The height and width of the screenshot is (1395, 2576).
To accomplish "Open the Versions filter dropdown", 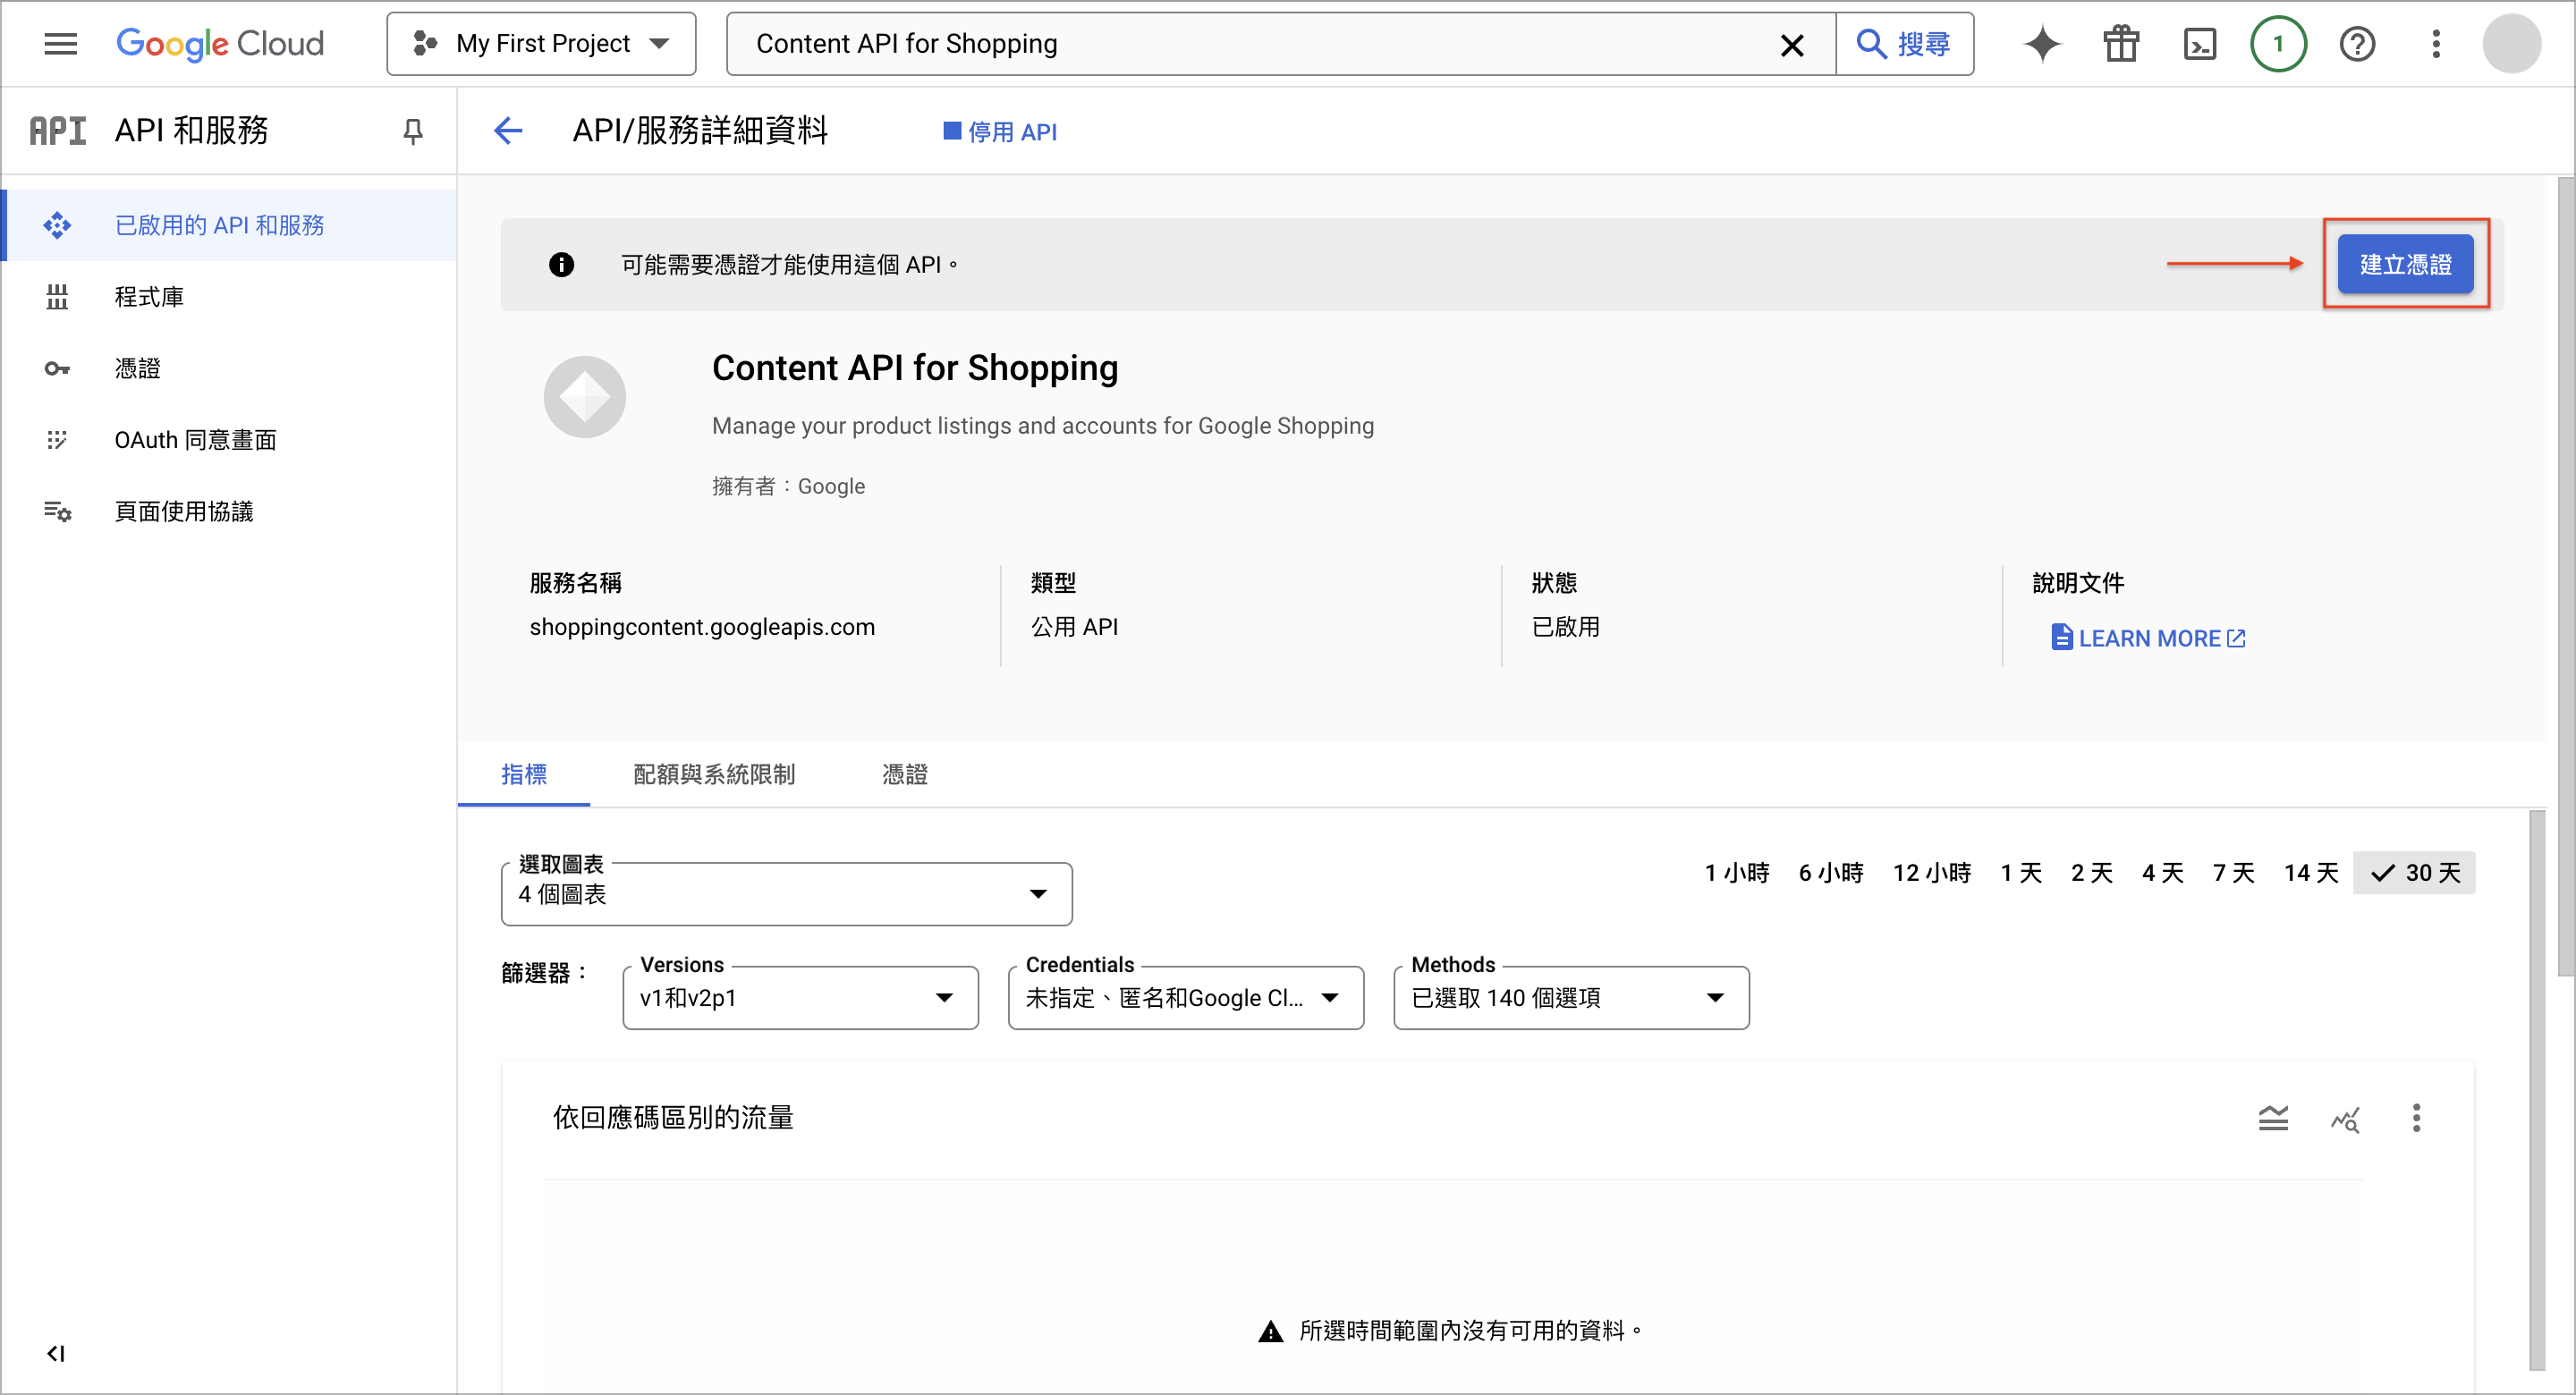I will (800, 997).
